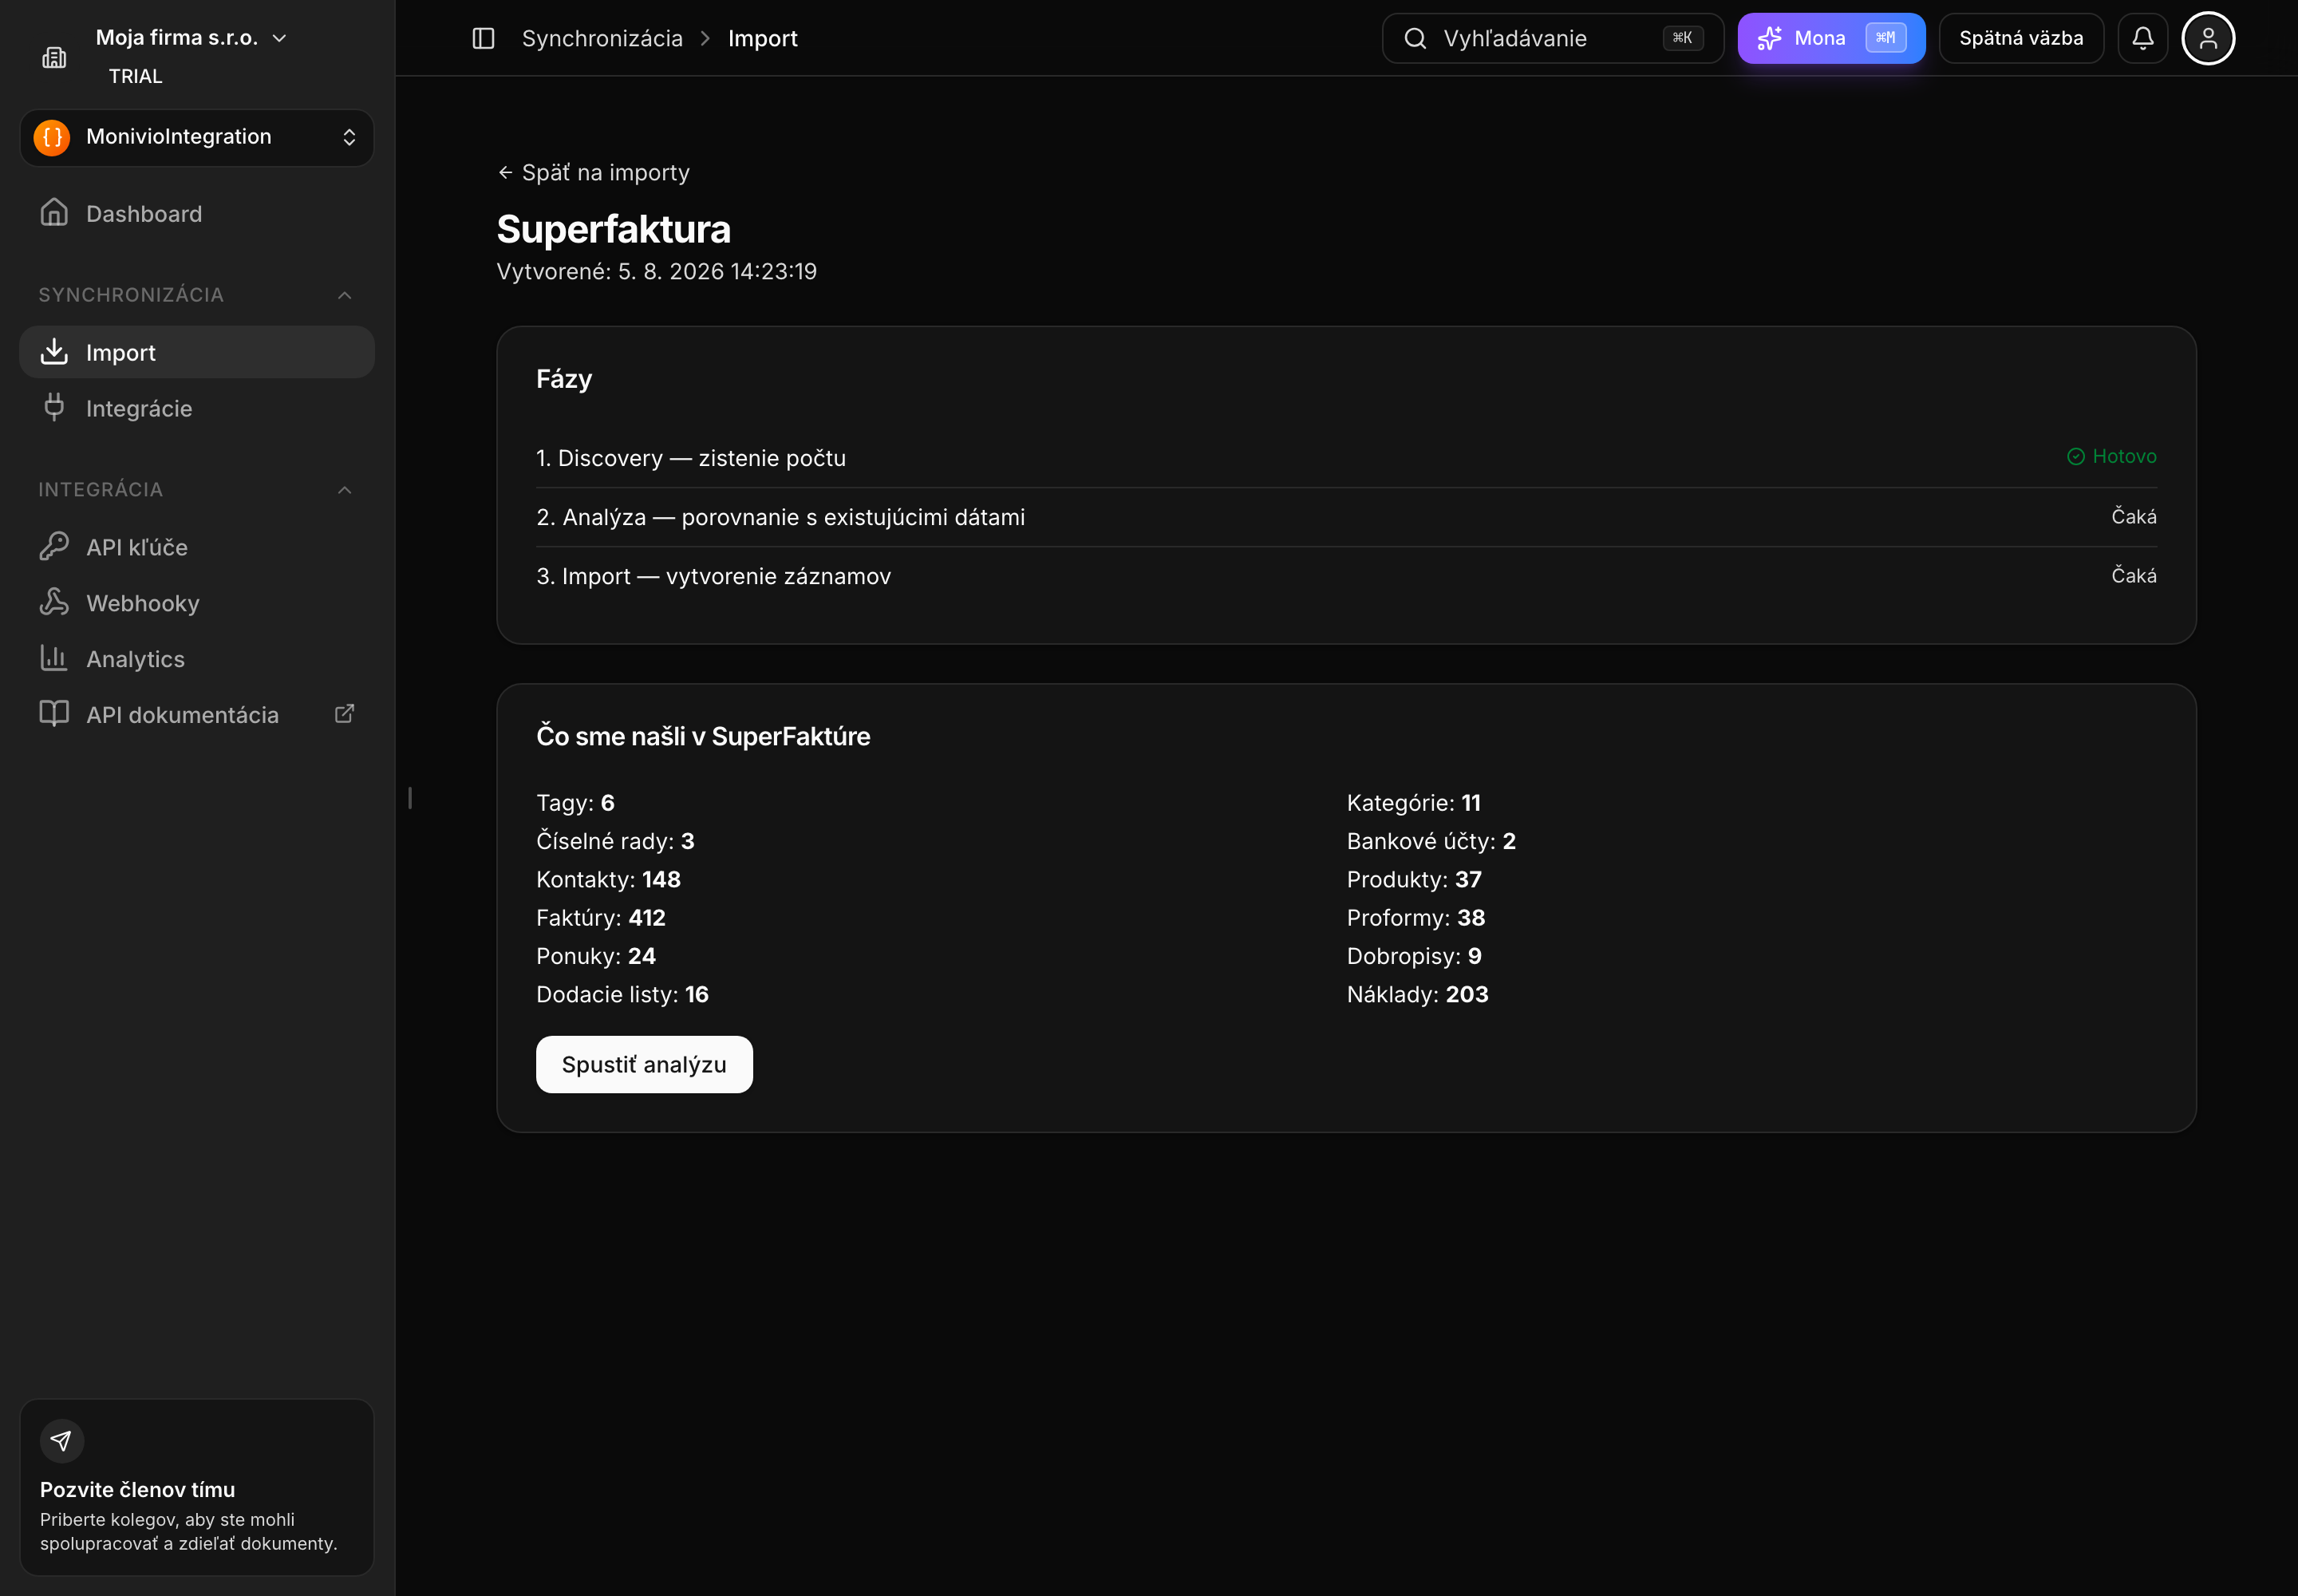Open the user profile avatar

pos(2208,38)
